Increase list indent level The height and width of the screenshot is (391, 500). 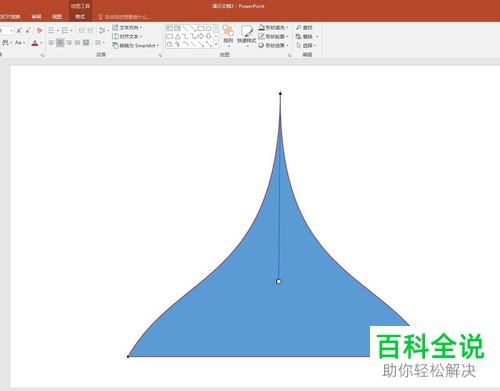click(x=90, y=31)
